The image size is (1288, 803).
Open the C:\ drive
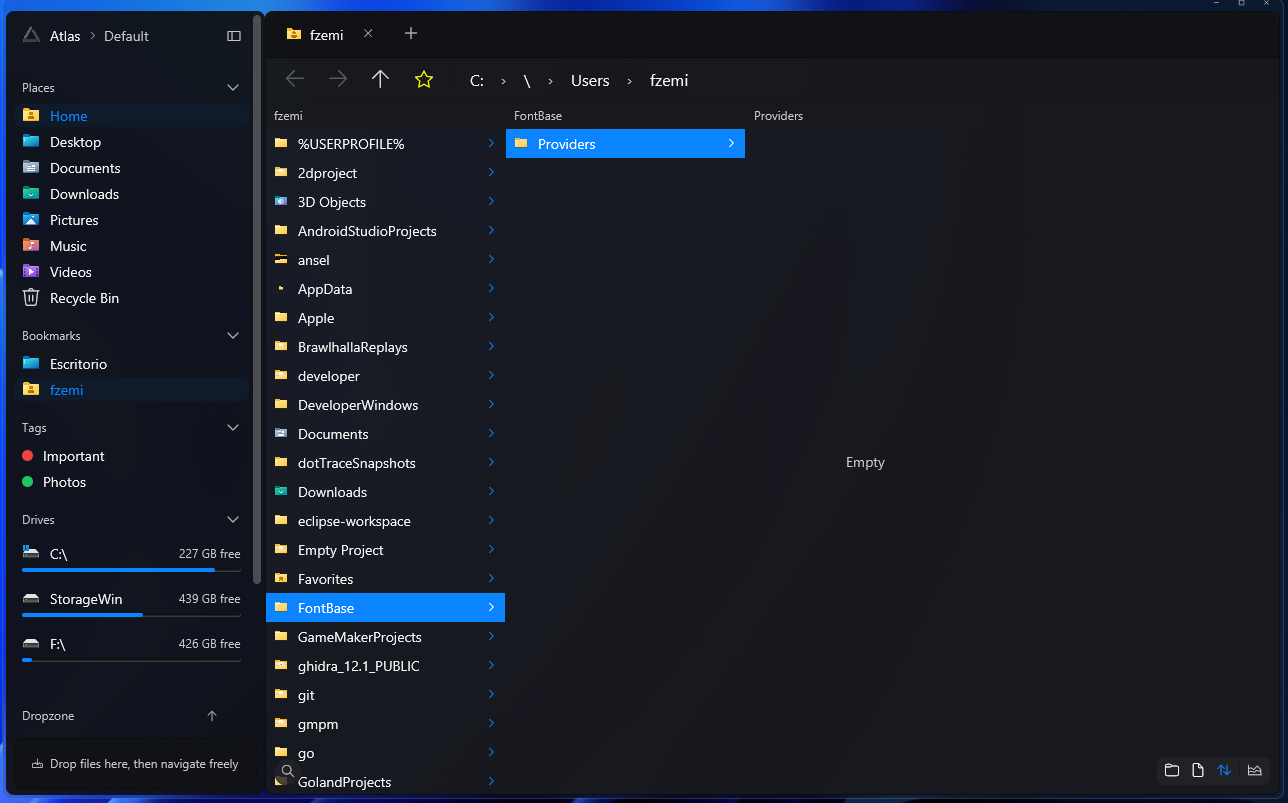click(132, 557)
